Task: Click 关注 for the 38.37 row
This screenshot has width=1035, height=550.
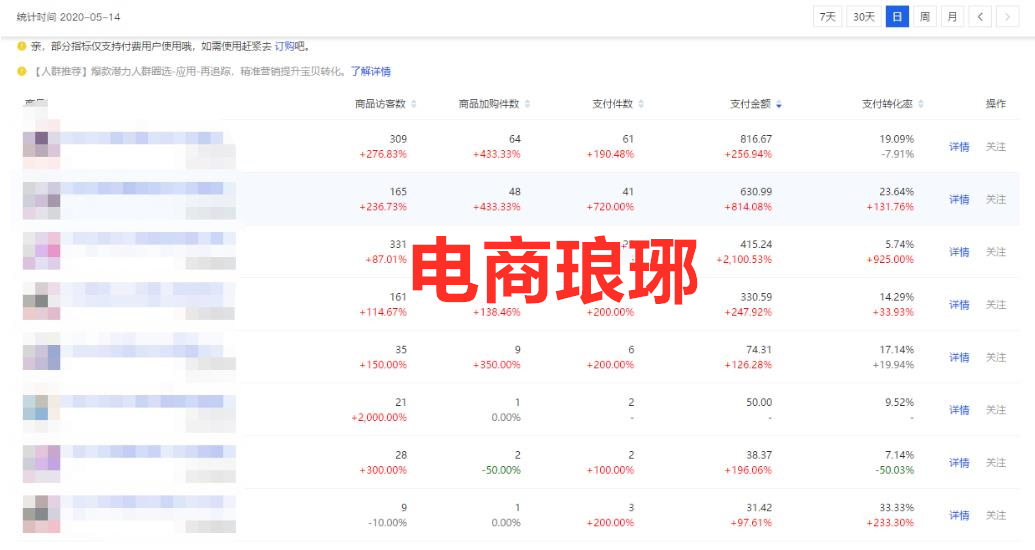Action: (x=995, y=463)
